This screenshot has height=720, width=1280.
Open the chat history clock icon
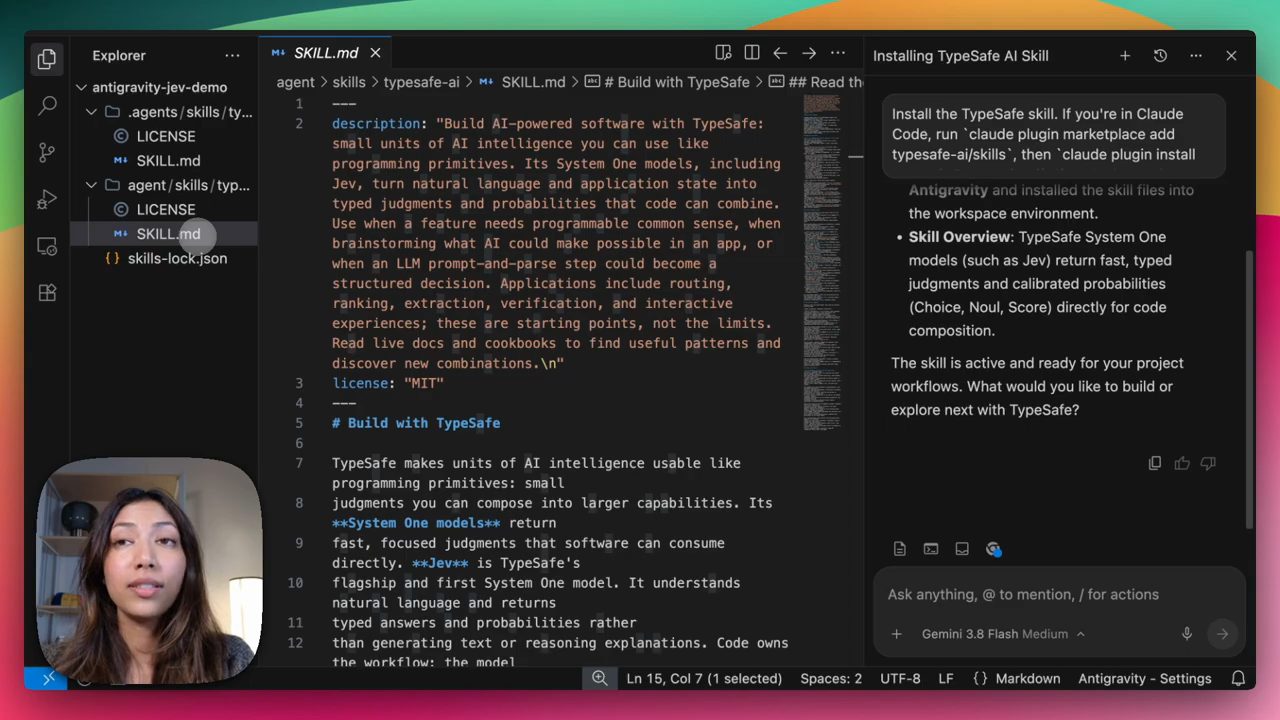click(1160, 56)
